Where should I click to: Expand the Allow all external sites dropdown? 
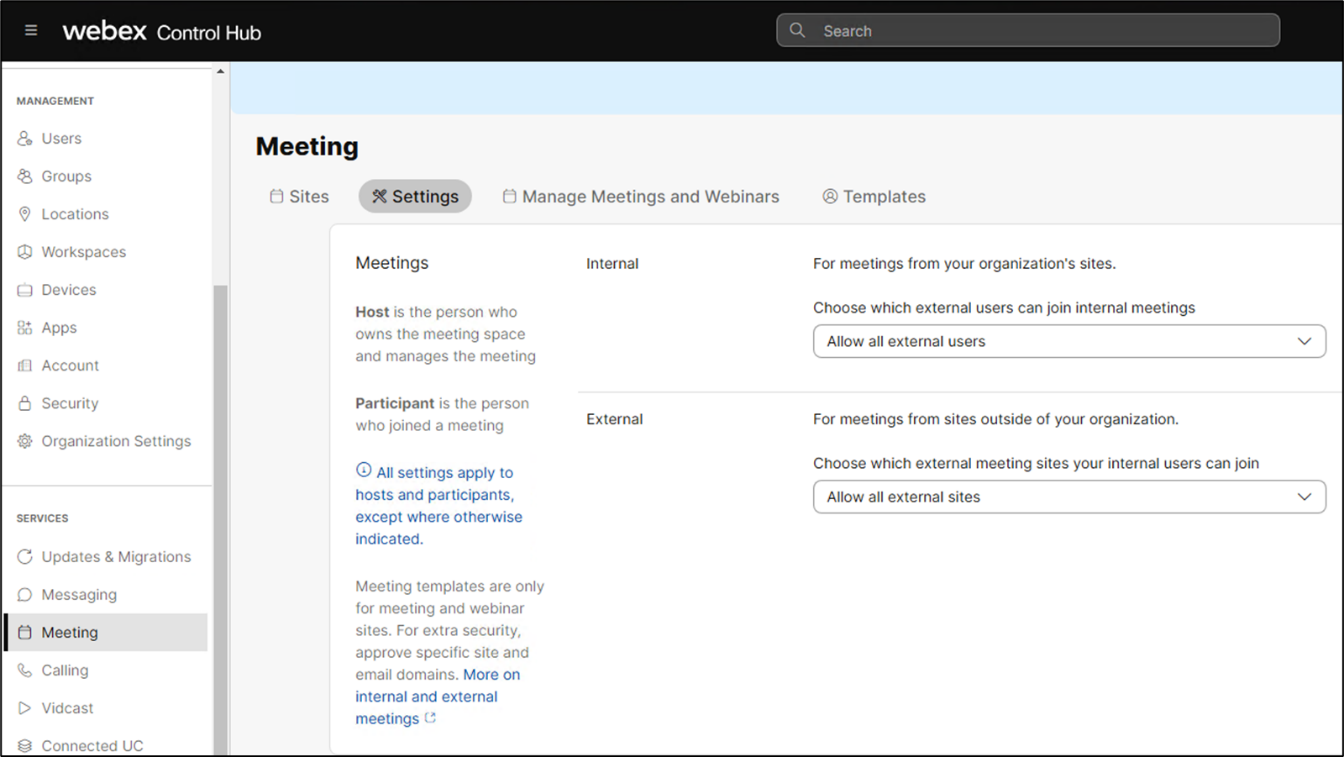[x=1069, y=497]
